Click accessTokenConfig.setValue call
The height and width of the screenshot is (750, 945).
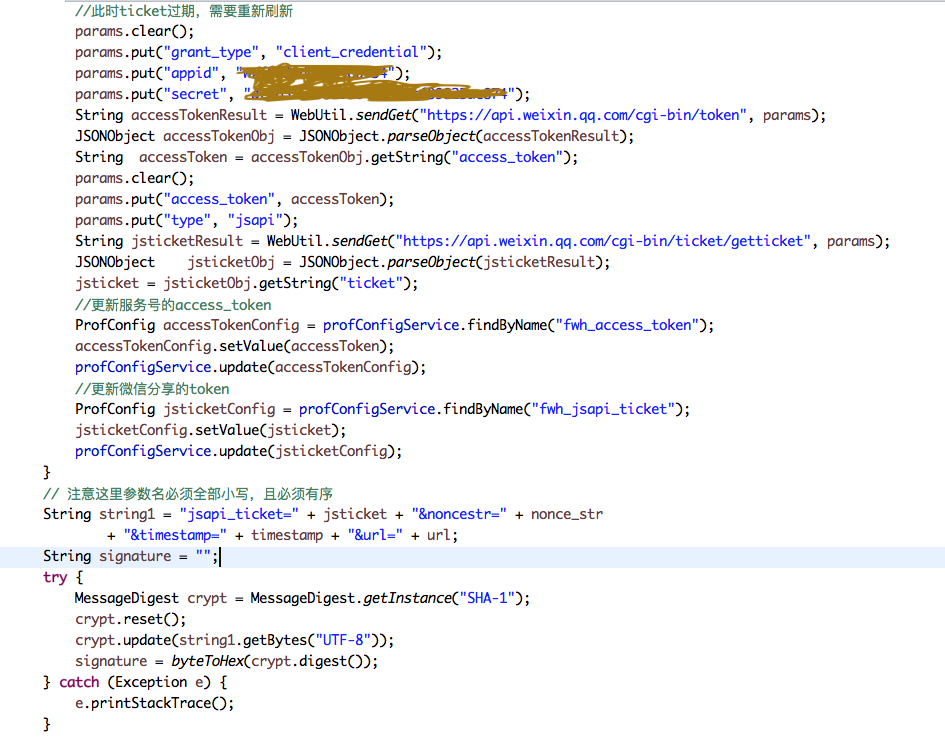pyautogui.click(x=234, y=347)
